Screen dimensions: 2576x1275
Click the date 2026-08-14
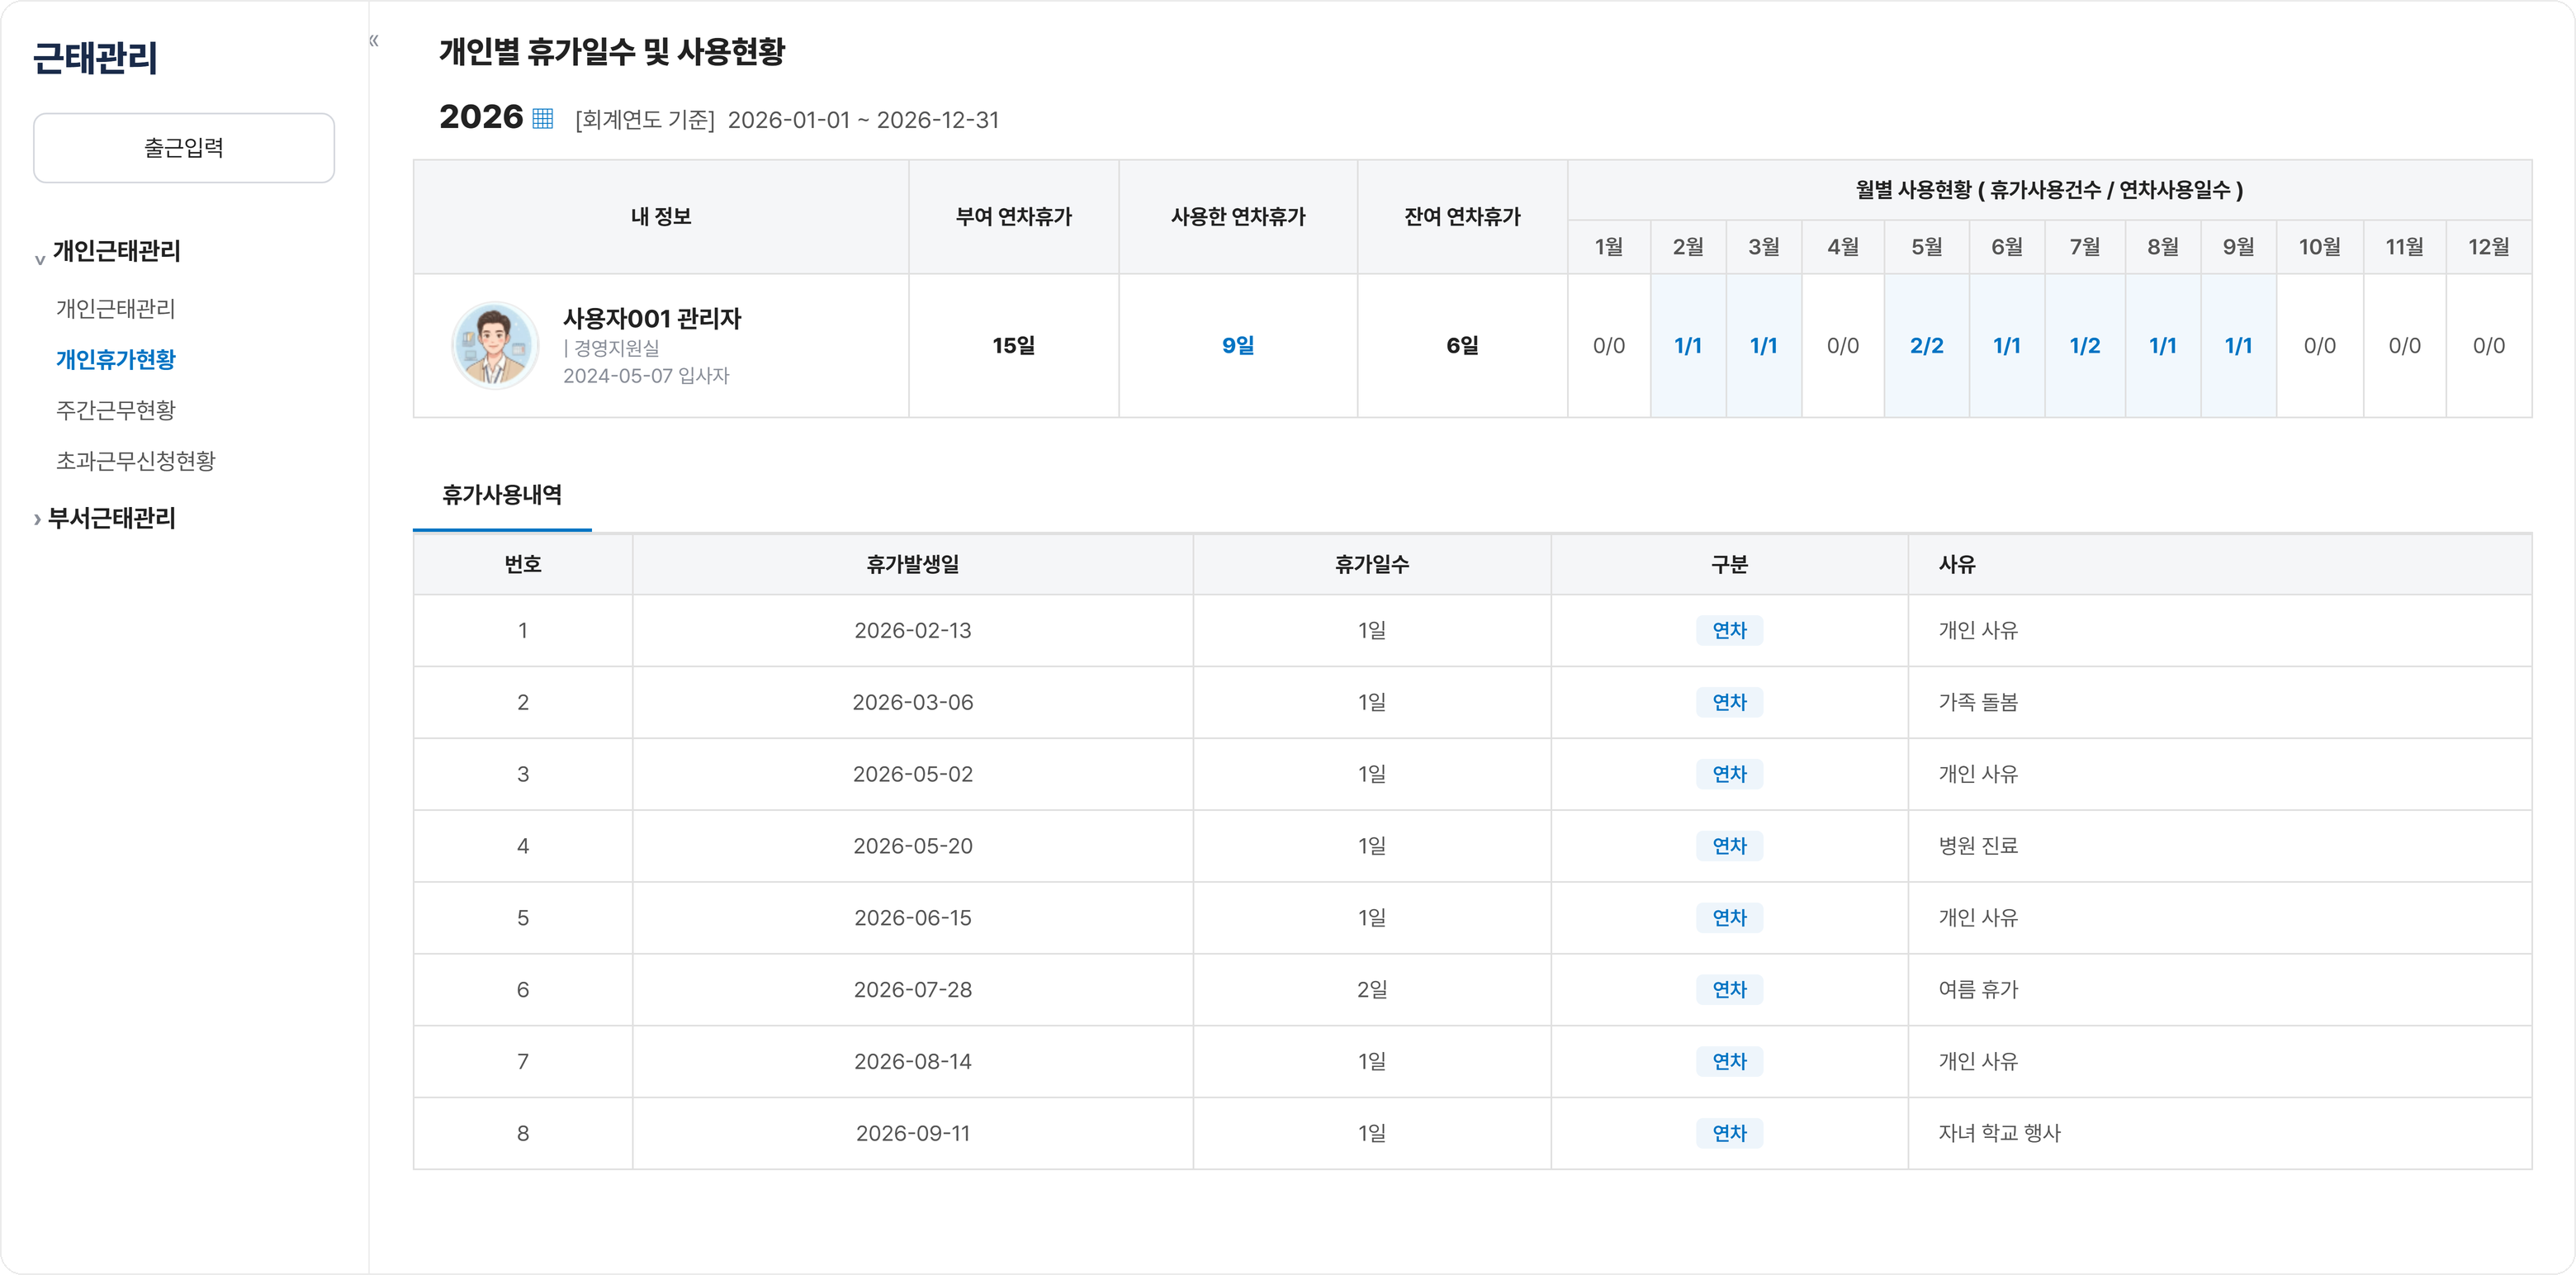click(x=913, y=1062)
